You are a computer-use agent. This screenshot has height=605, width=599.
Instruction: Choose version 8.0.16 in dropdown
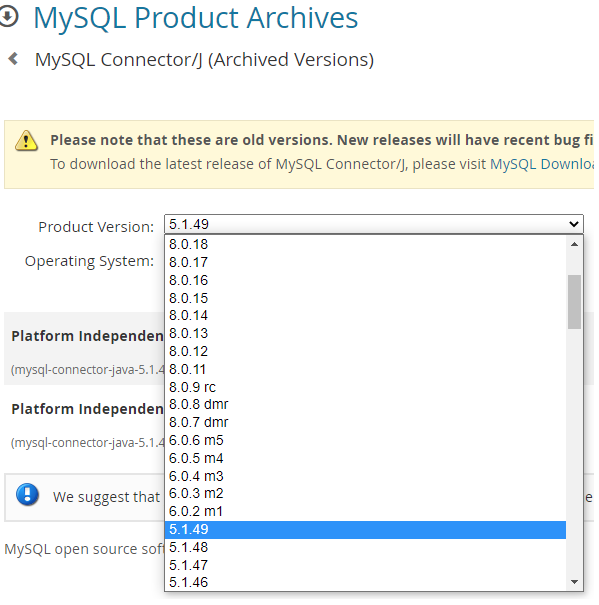(x=365, y=280)
